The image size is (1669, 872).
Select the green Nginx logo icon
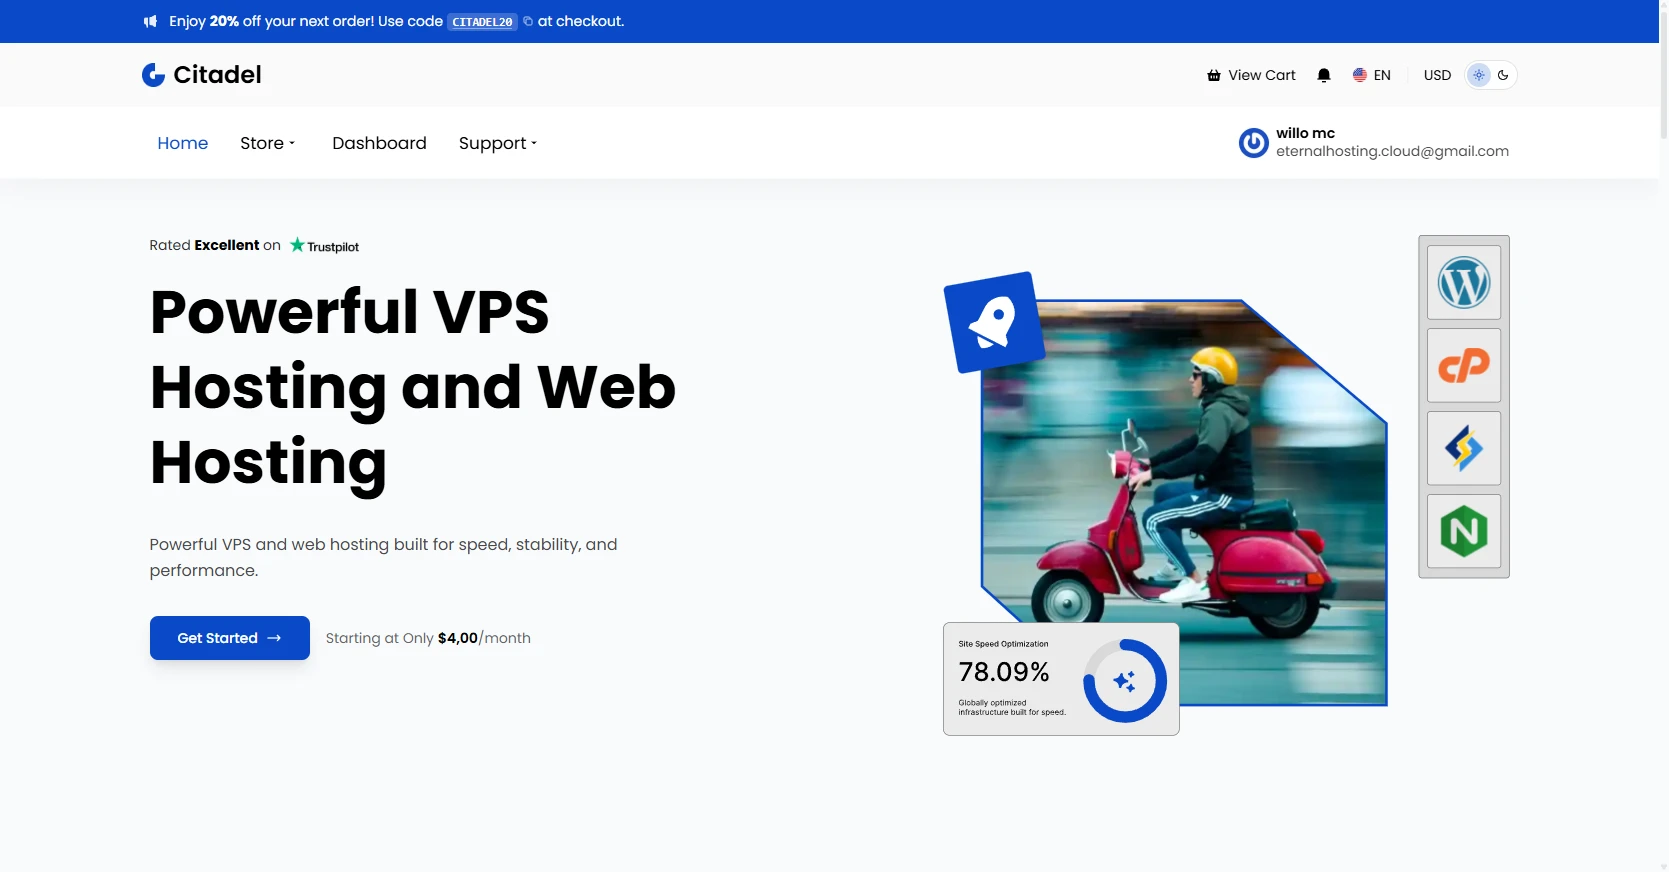(1464, 531)
